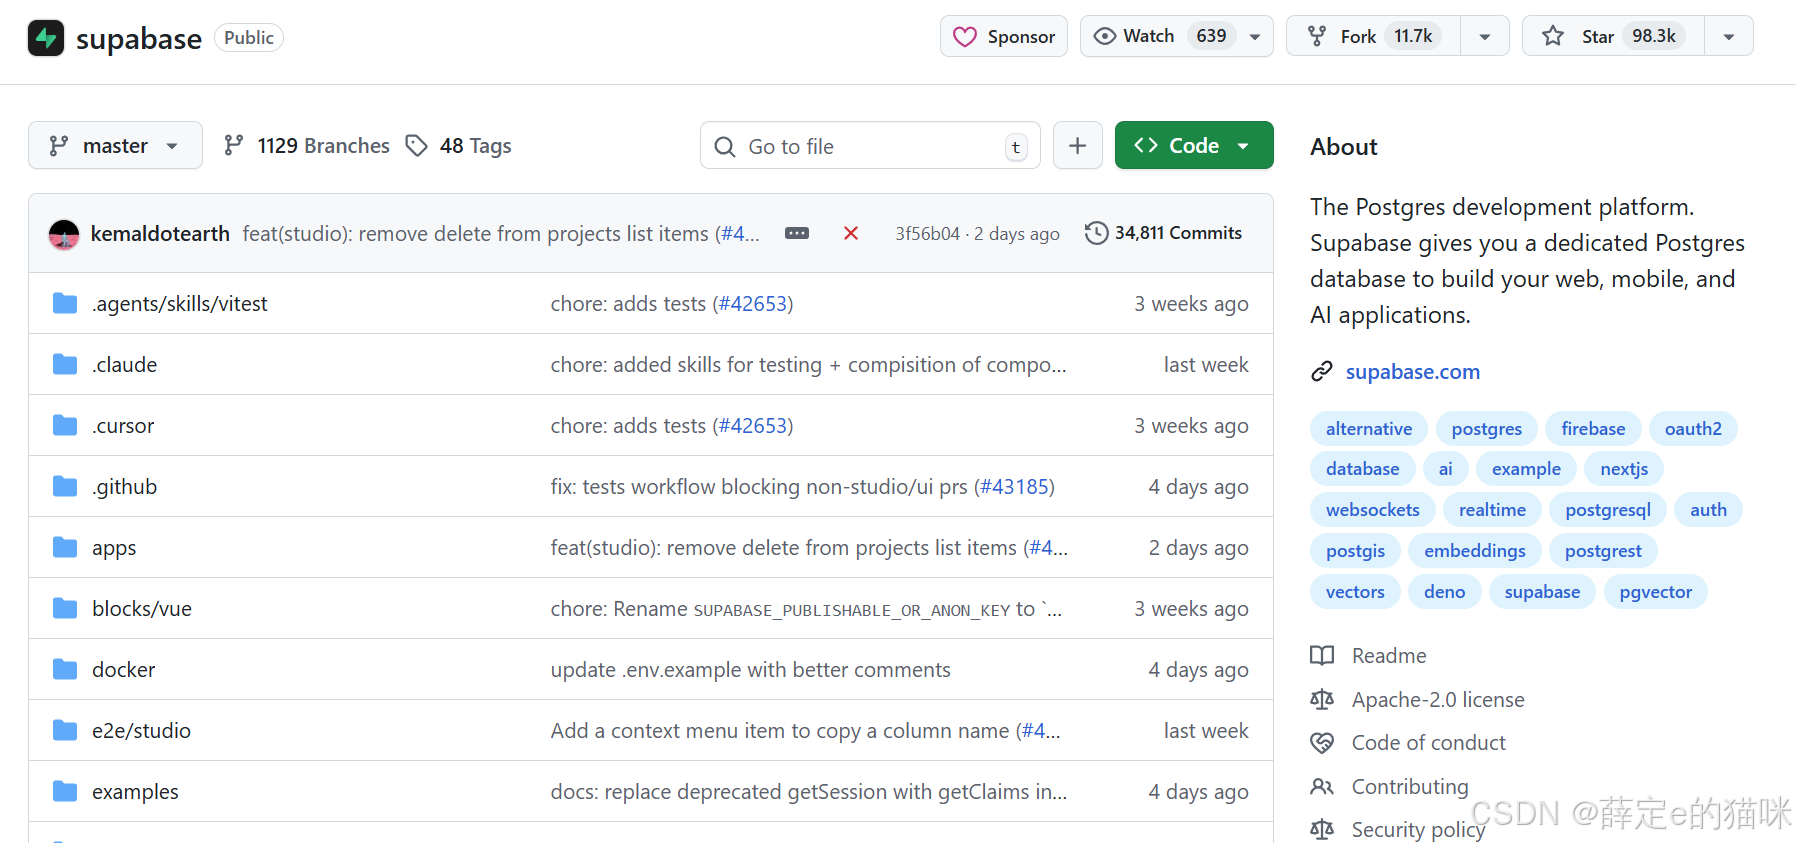Select the postgresql topic tag

point(1607,510)
